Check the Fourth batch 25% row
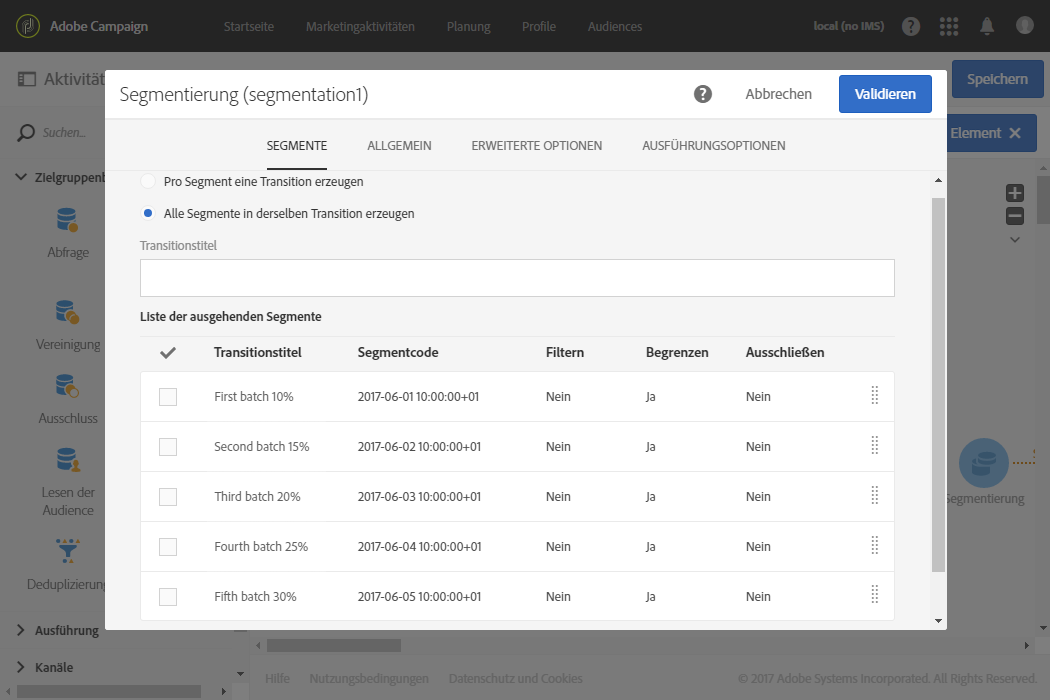 pos(168,547)
